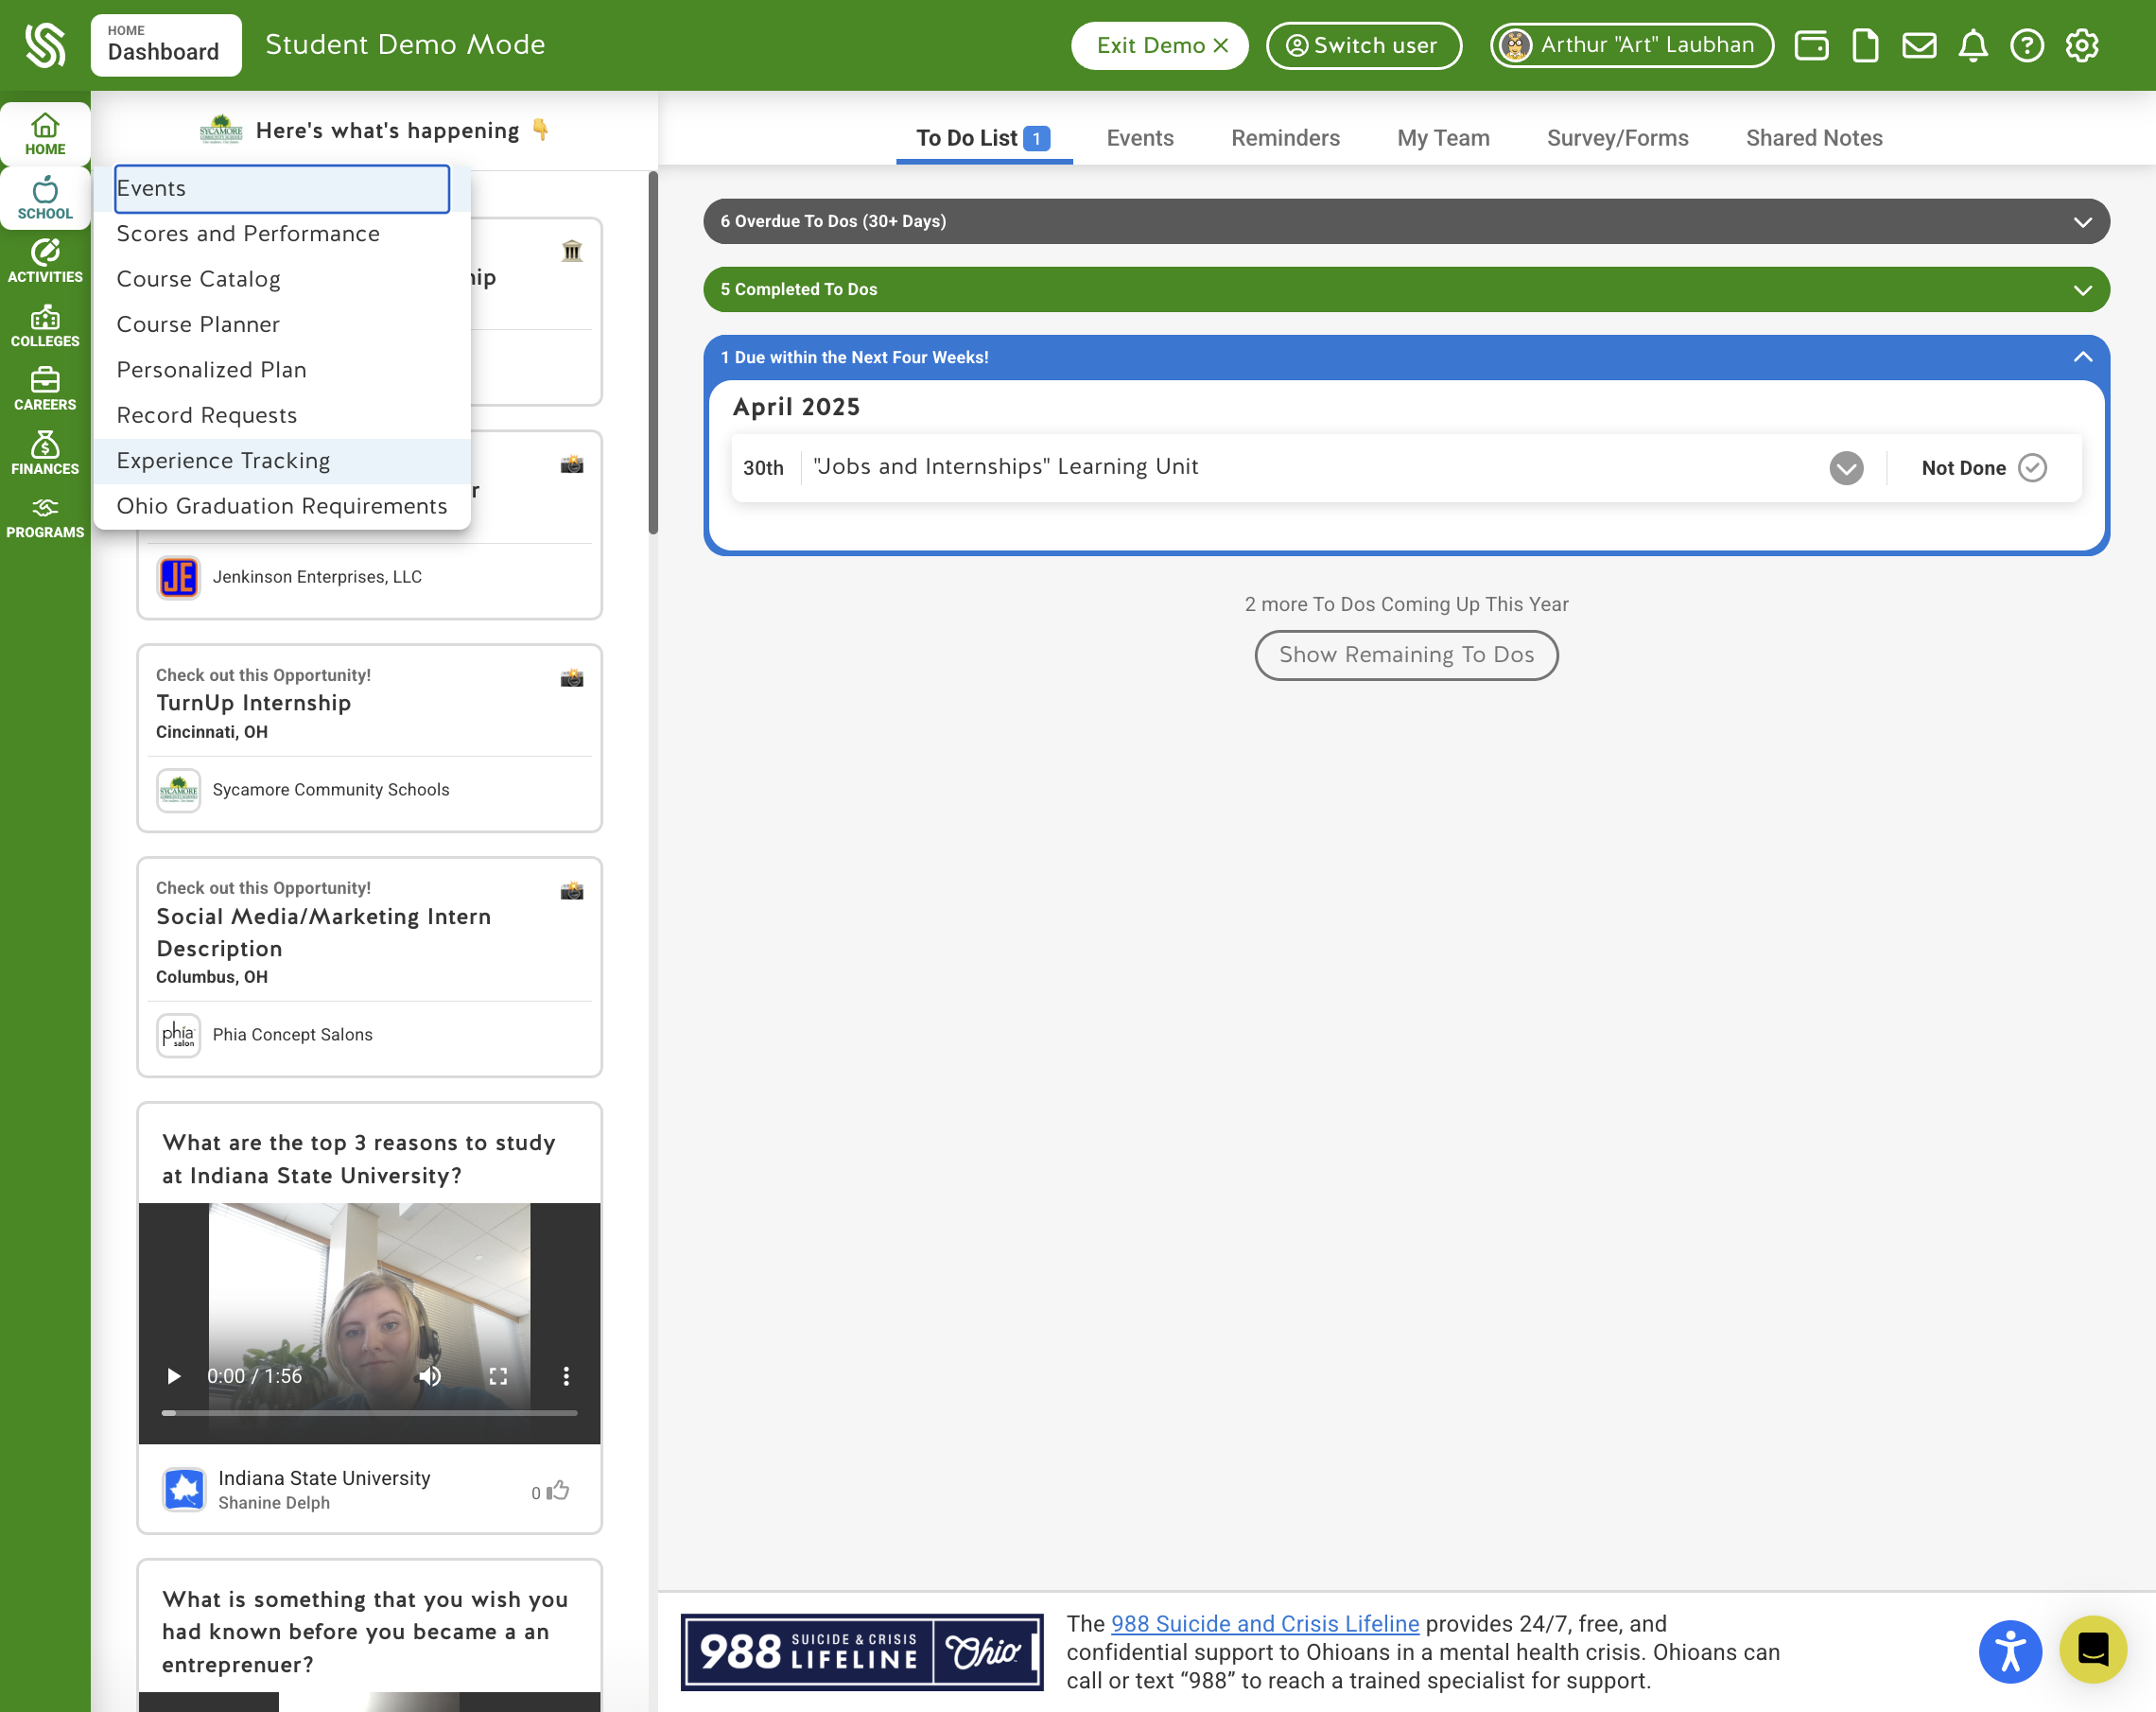Expand the 6 Overdue To Dos section
This screenshot has height=1712, width=2156.
pos(1406,221)
